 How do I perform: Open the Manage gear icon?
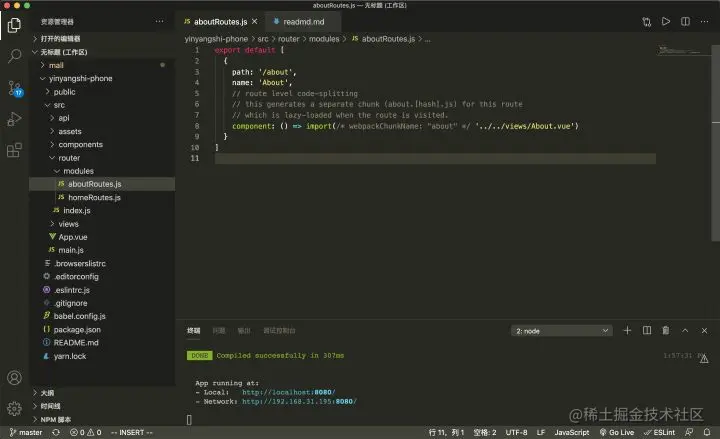pos(14,408)
